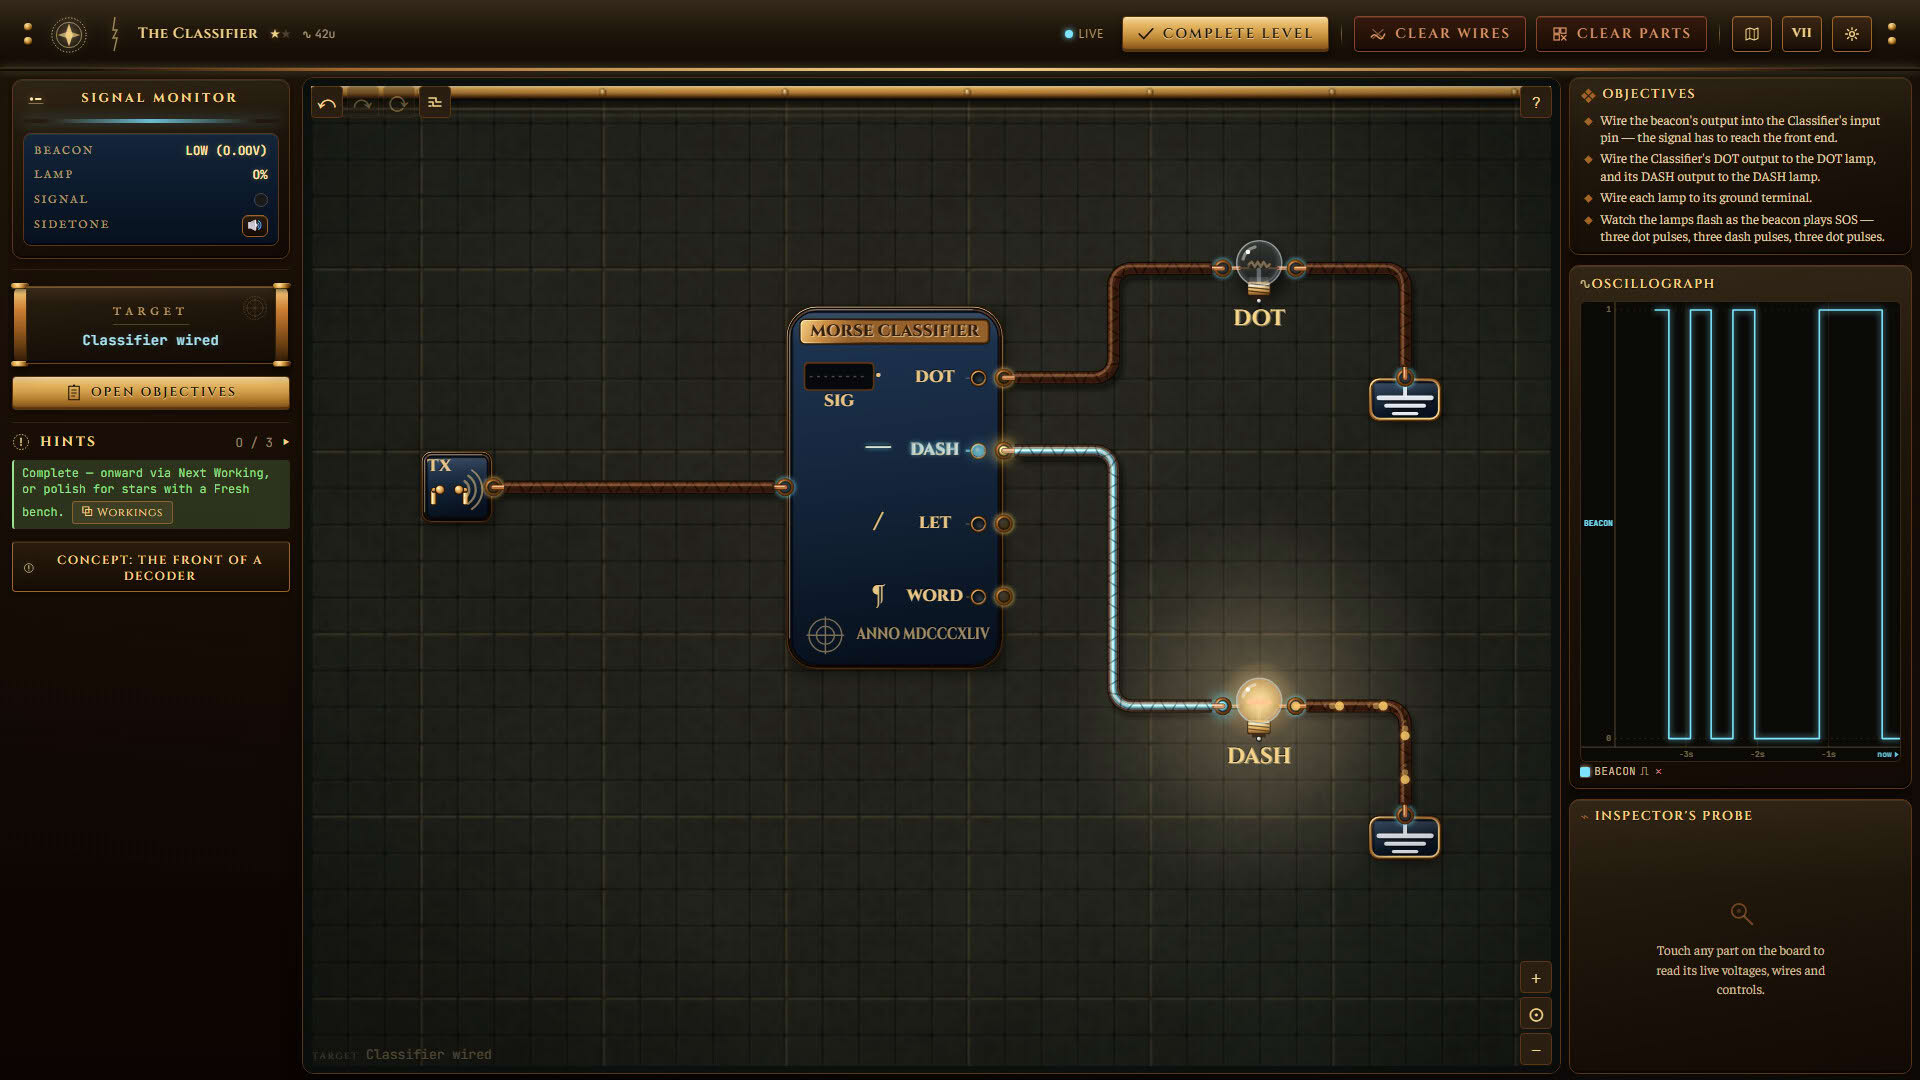Viewport: 1920px width, 1080px height.
Task: Click the redo arrow on the canvas toolbar
Action: coord(362,103)
